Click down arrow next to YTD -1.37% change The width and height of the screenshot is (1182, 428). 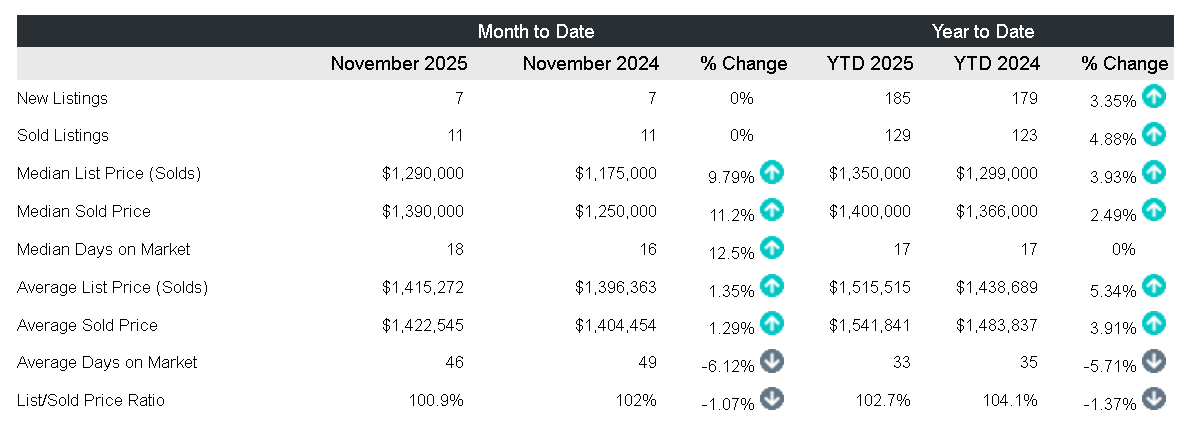[x=1154, y=399]
